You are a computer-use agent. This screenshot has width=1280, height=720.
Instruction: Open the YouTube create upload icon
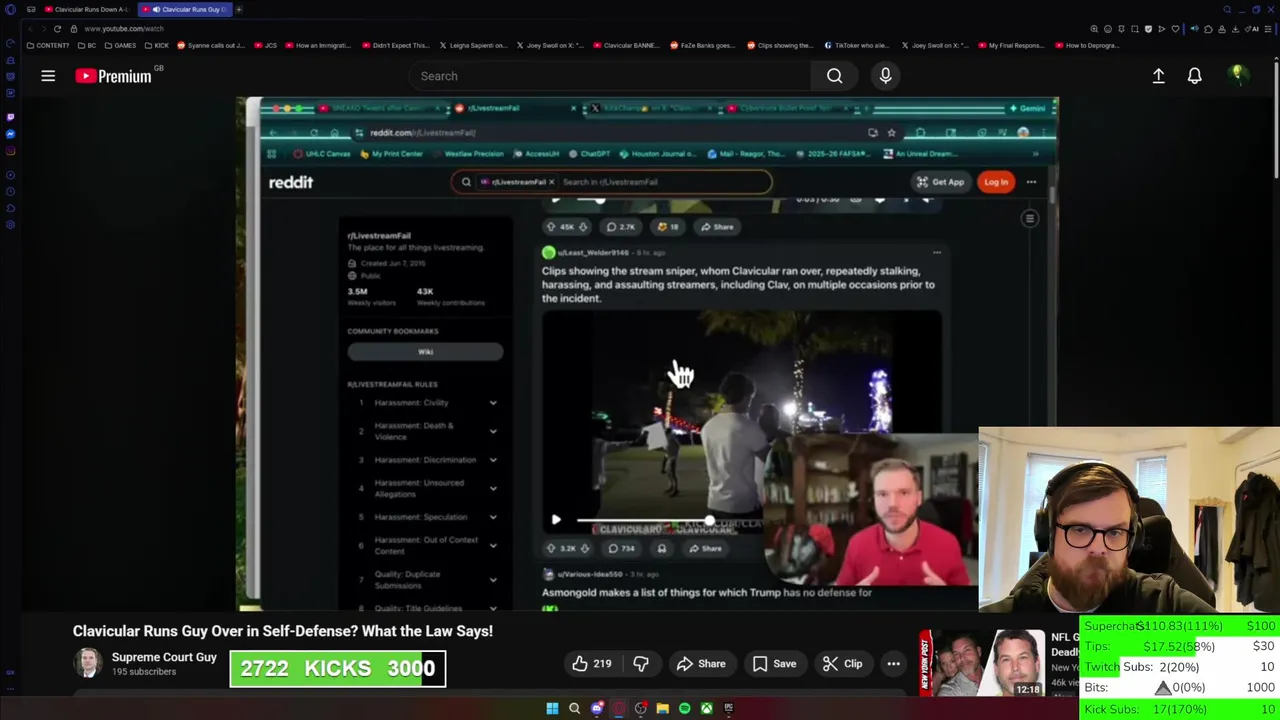1158,76
